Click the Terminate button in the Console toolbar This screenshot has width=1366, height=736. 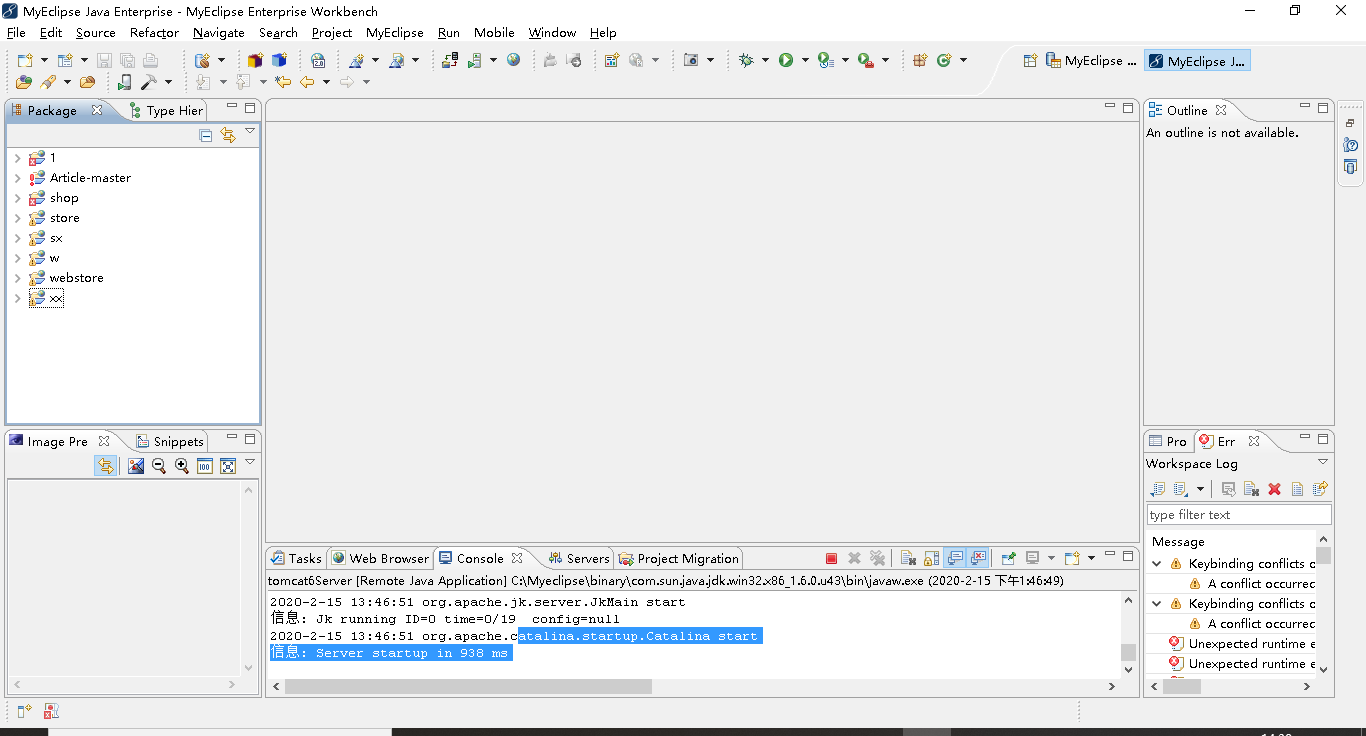(832, 558)
